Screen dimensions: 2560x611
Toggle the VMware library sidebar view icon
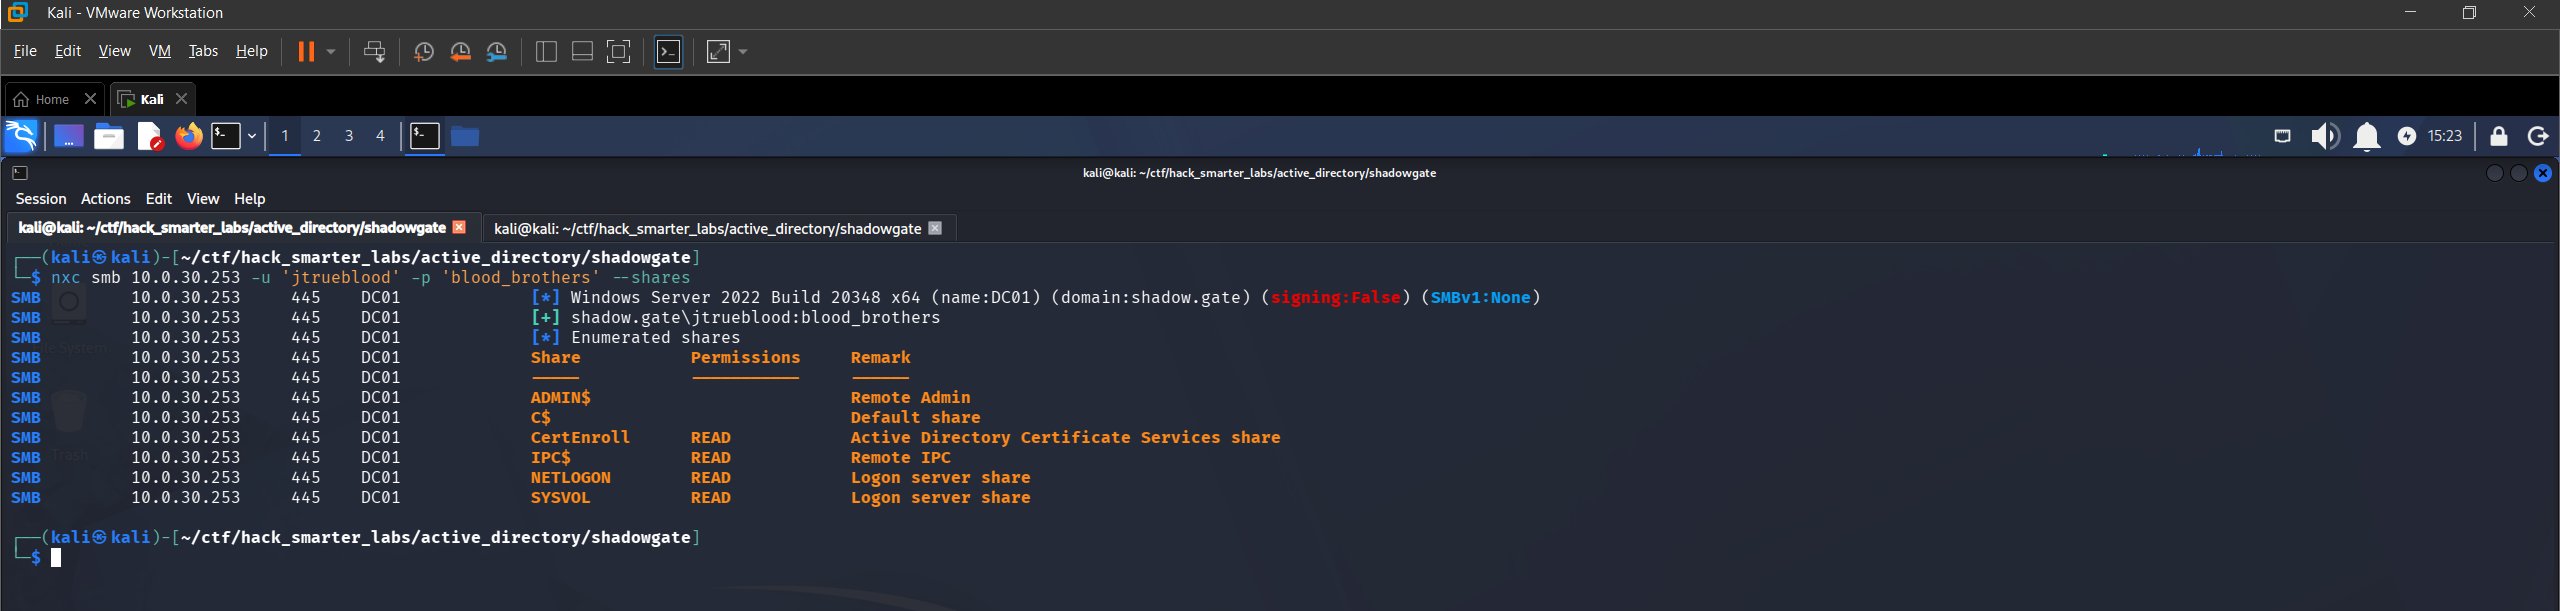click(x=546, y=51)
